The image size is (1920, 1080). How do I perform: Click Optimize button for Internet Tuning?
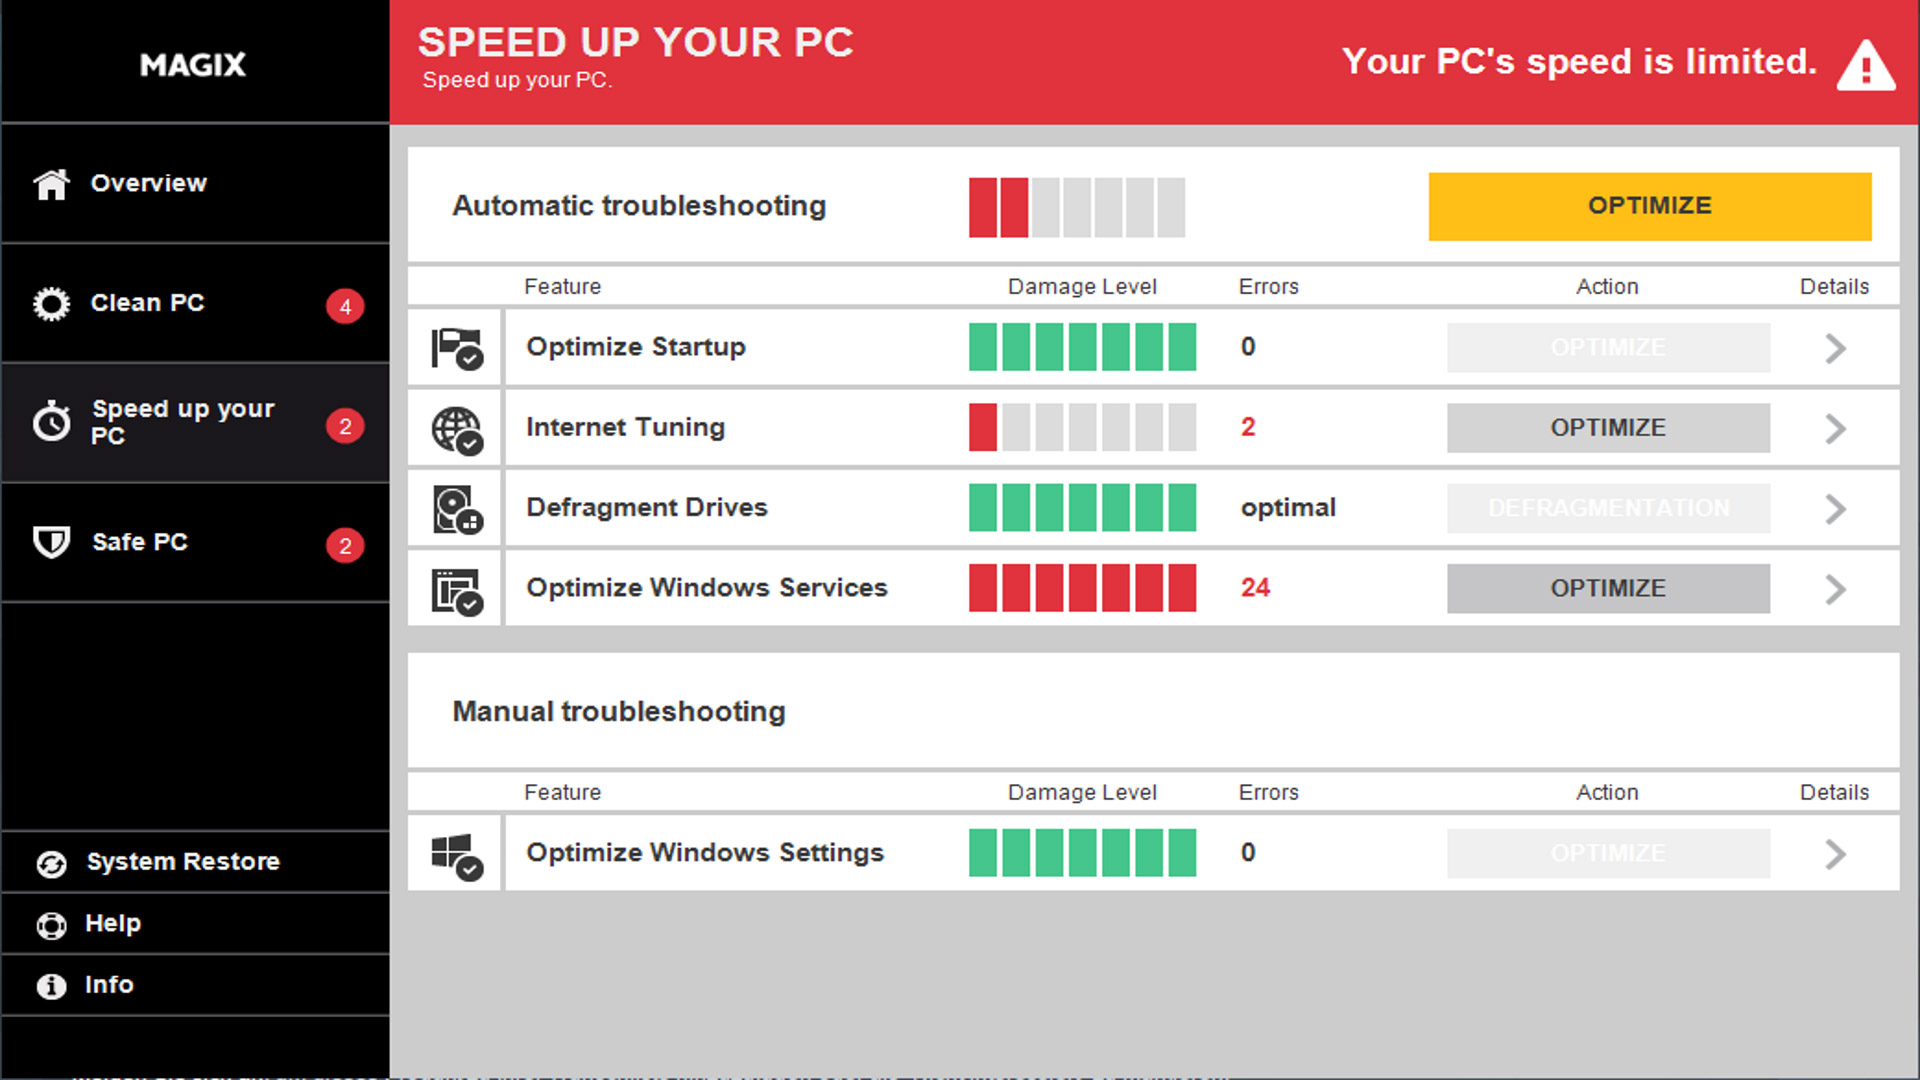pyautogui.click(x=1607, y=427)
